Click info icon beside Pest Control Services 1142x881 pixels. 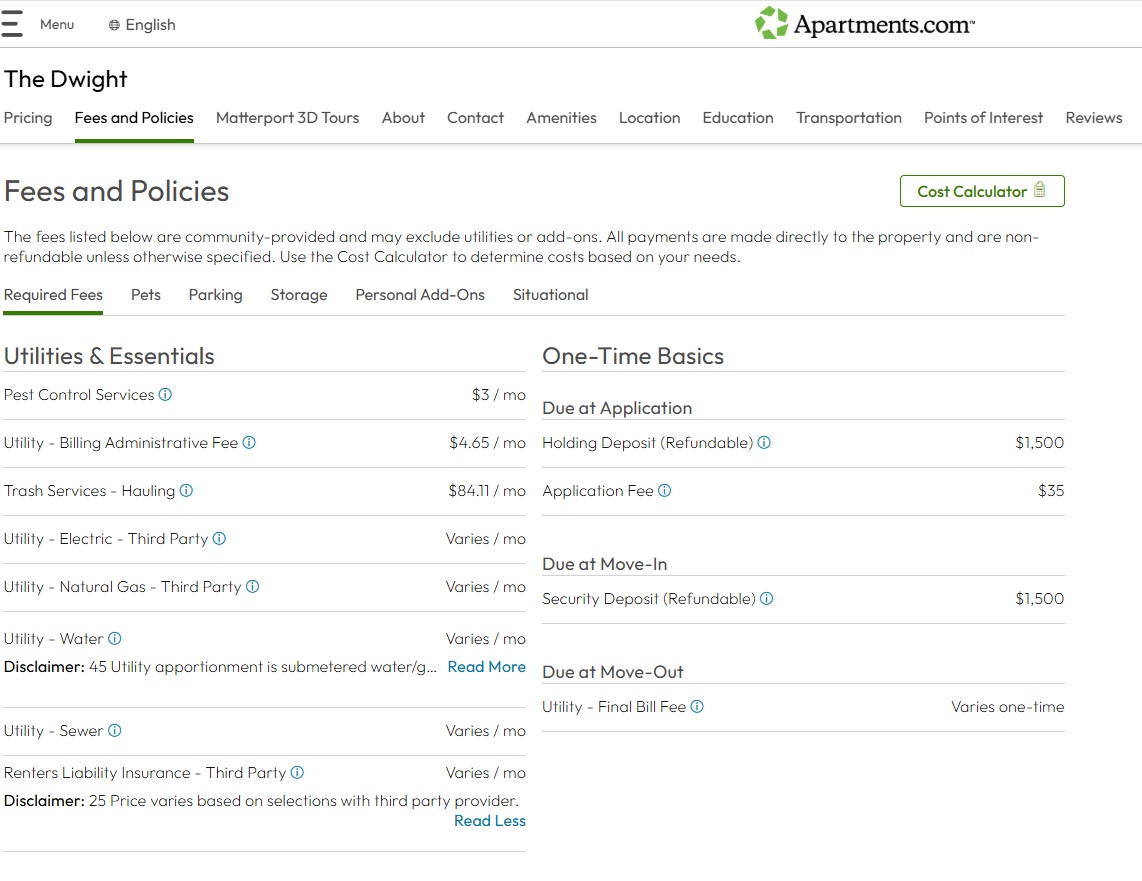pyautogui.click(x=166, y=395)
